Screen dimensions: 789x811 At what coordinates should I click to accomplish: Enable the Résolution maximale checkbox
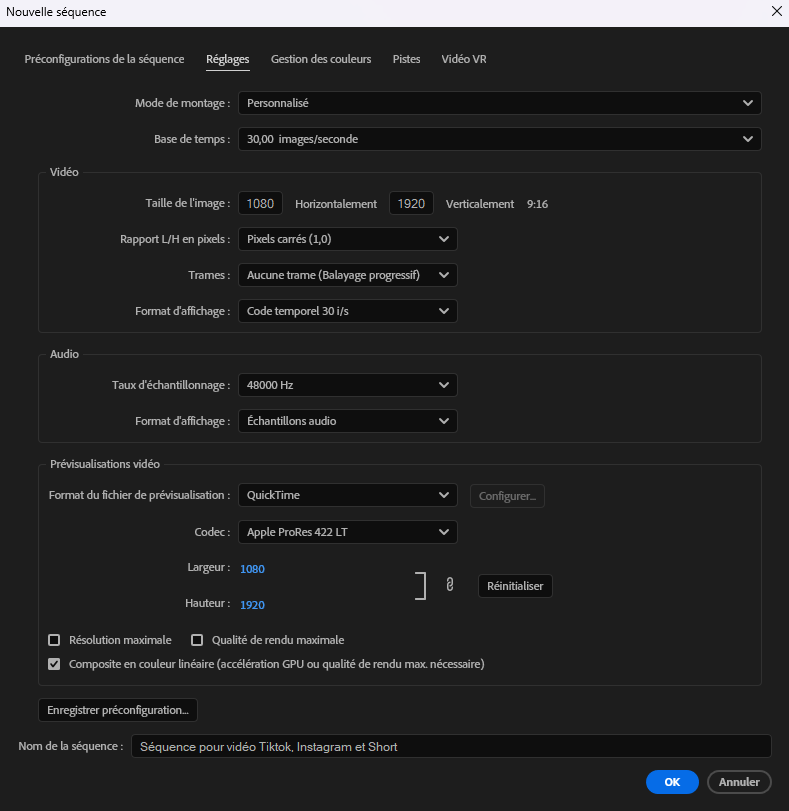tap(54, 640)
